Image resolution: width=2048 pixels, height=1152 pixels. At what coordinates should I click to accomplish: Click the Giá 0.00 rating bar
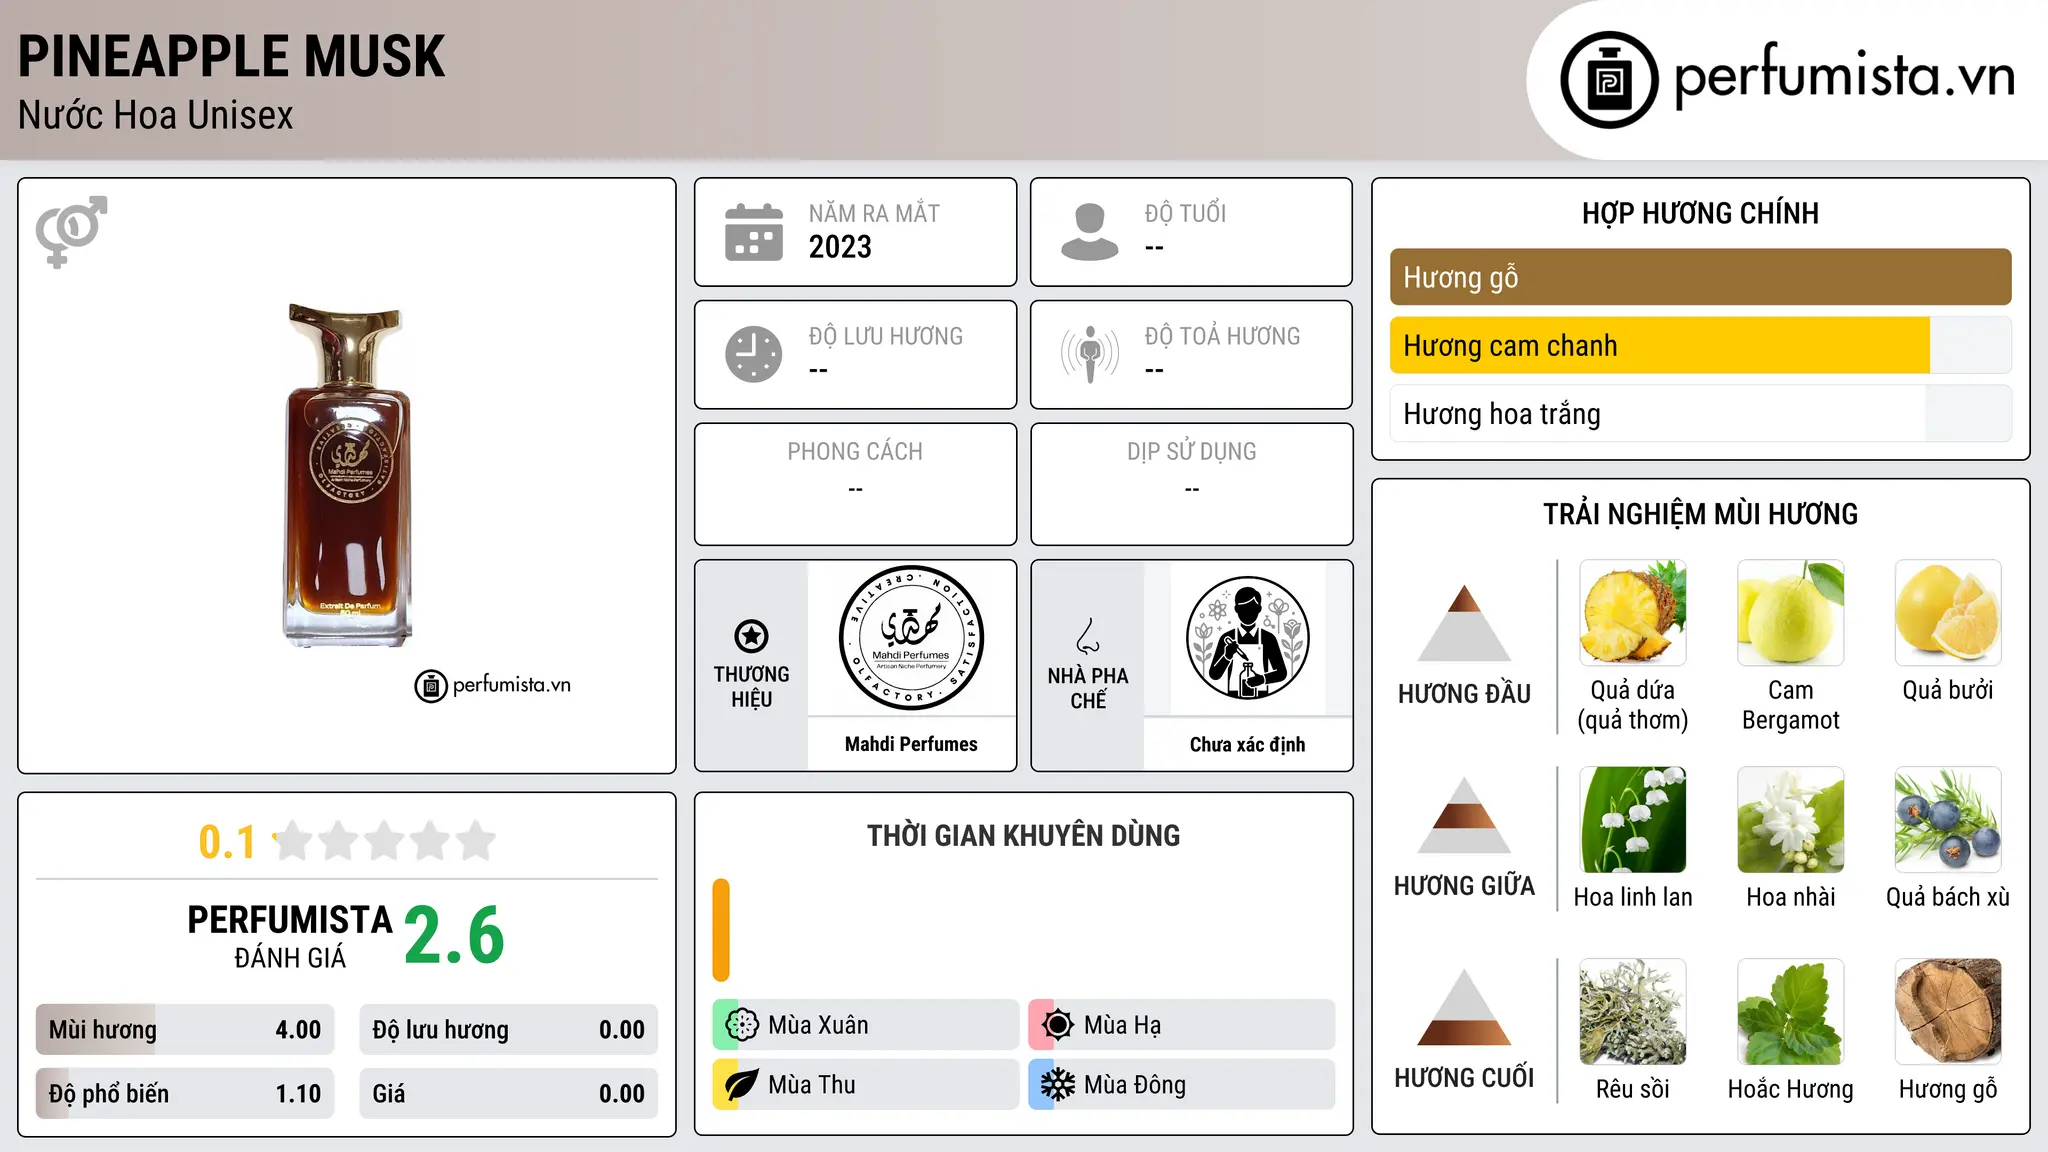pos(508,1094)
